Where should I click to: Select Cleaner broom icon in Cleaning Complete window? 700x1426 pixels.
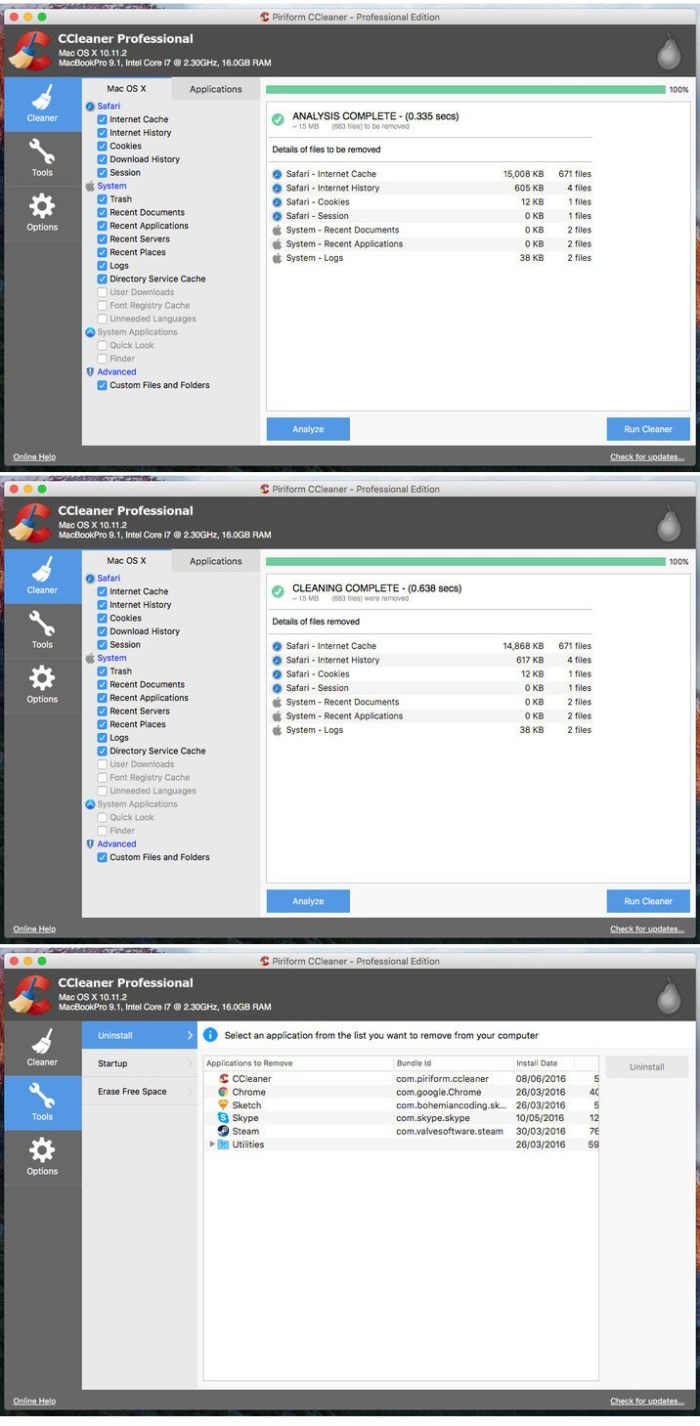[x=42, y=570]
